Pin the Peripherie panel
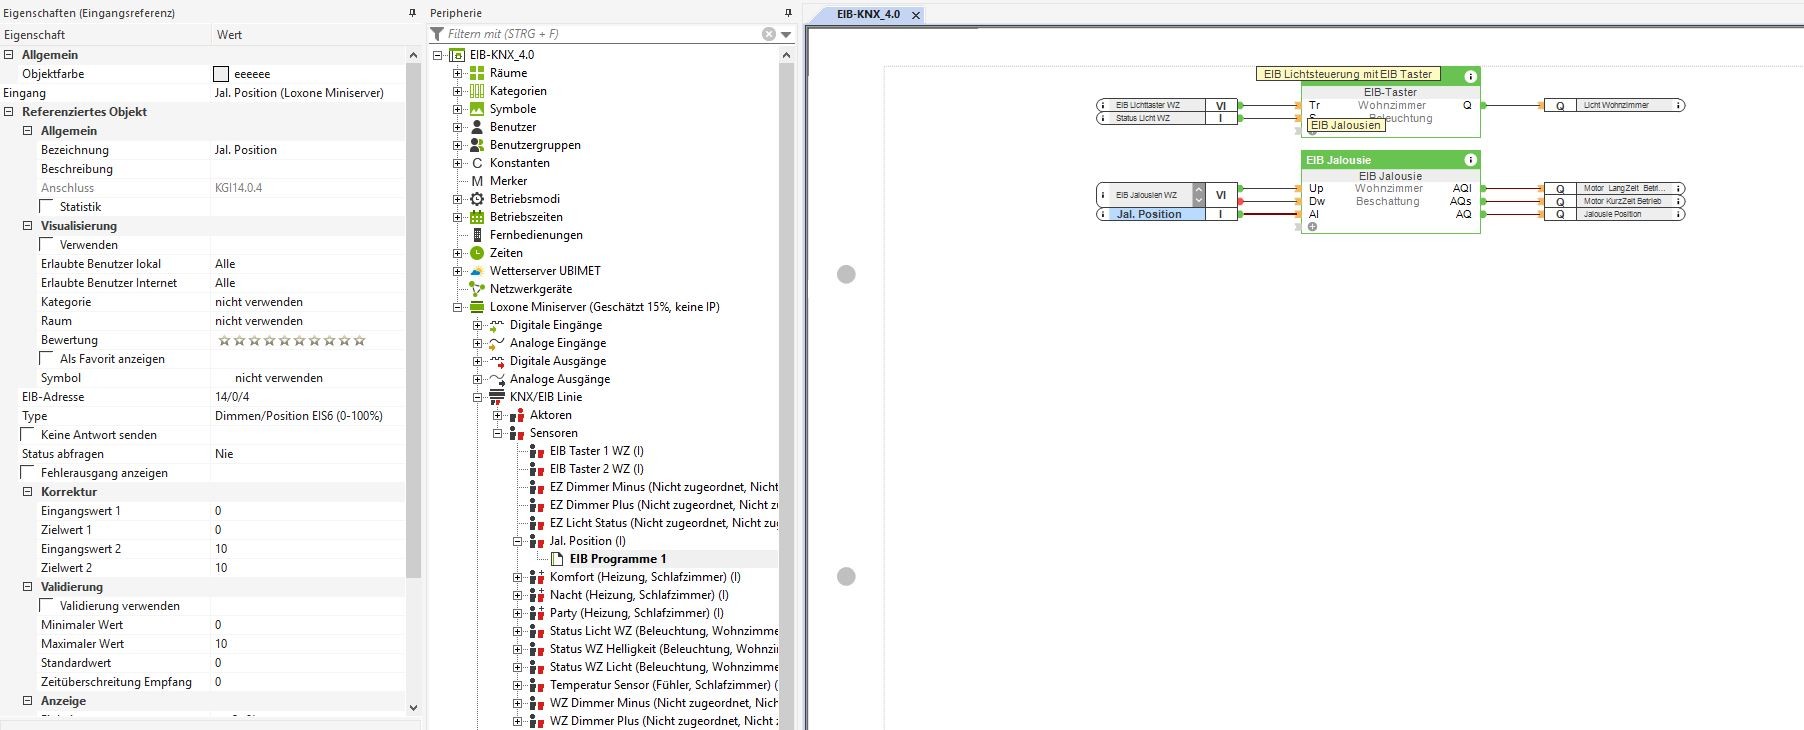This screenshot has width=1804, height=730. (x=787, y=13)
